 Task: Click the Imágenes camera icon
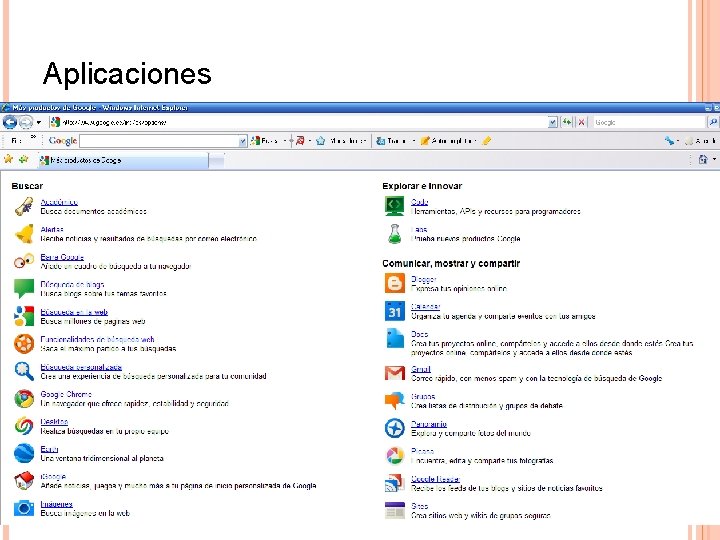pos(24,508)
